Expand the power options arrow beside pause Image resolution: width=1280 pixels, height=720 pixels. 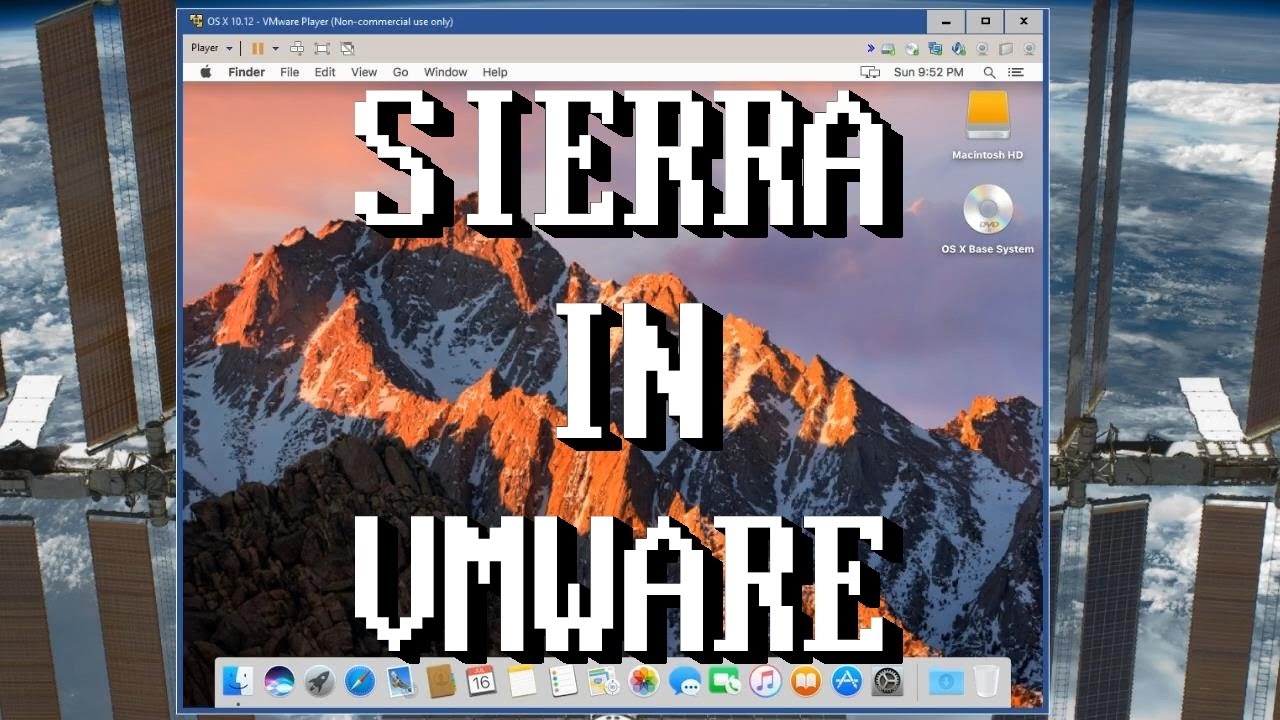coord(275,48)
